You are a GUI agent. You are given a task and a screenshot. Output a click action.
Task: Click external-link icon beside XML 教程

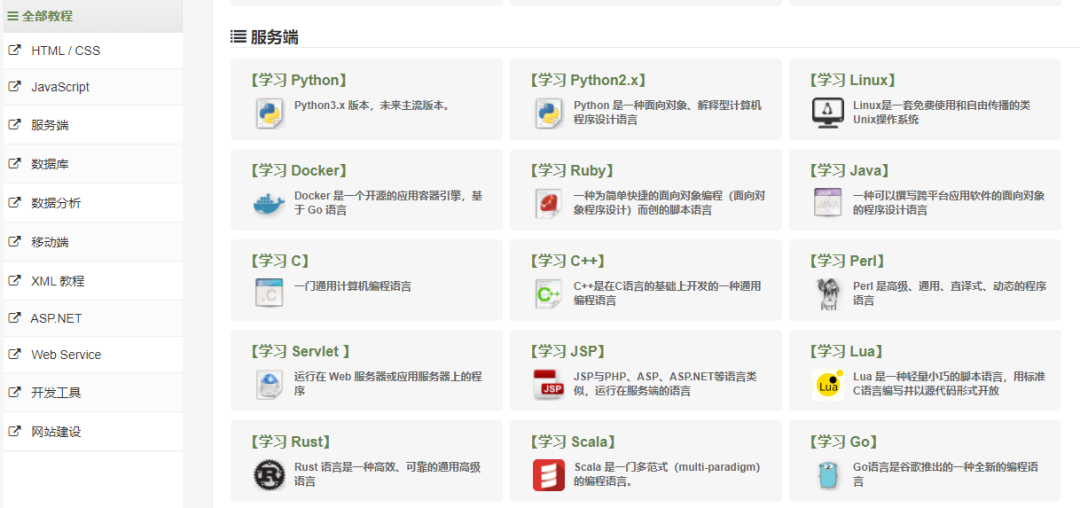pos(14,280)
